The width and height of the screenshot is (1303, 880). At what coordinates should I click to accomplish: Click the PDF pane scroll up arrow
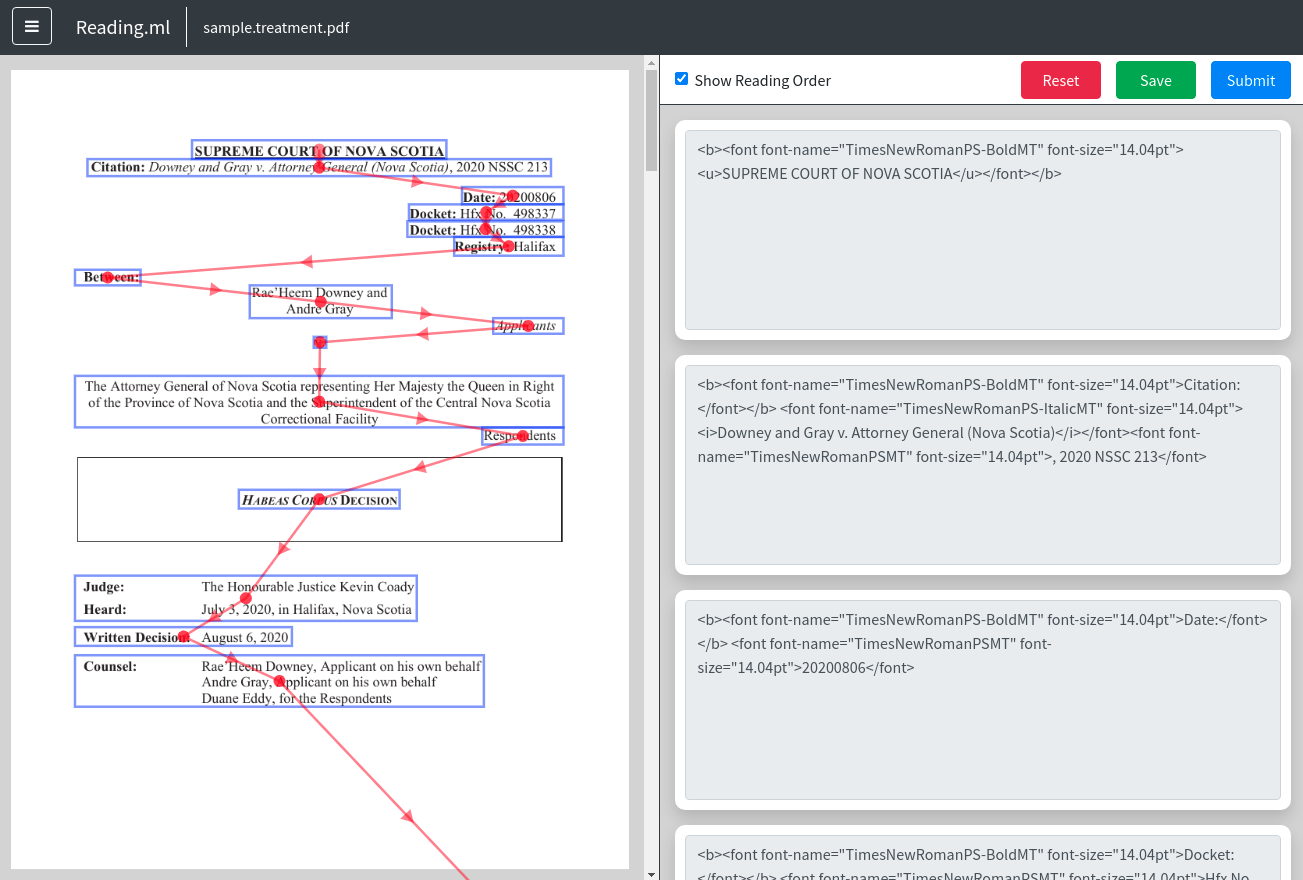652,62
